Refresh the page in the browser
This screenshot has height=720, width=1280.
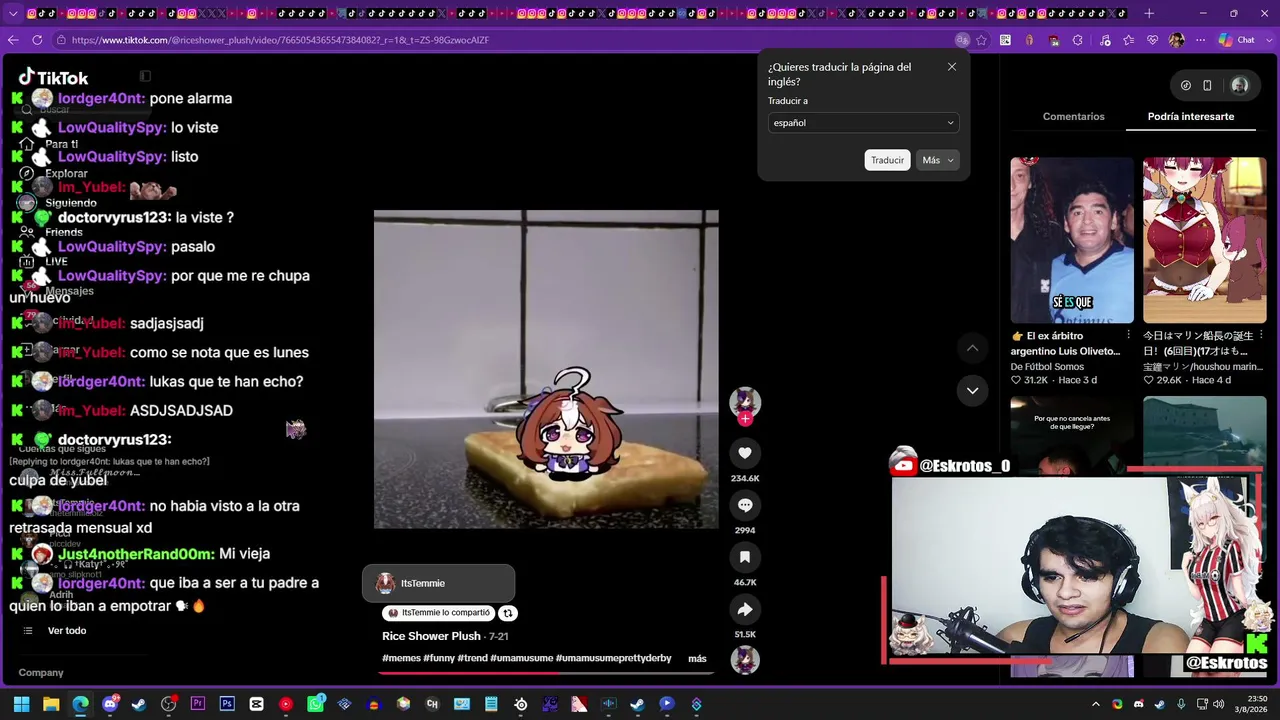click(37, 40)
